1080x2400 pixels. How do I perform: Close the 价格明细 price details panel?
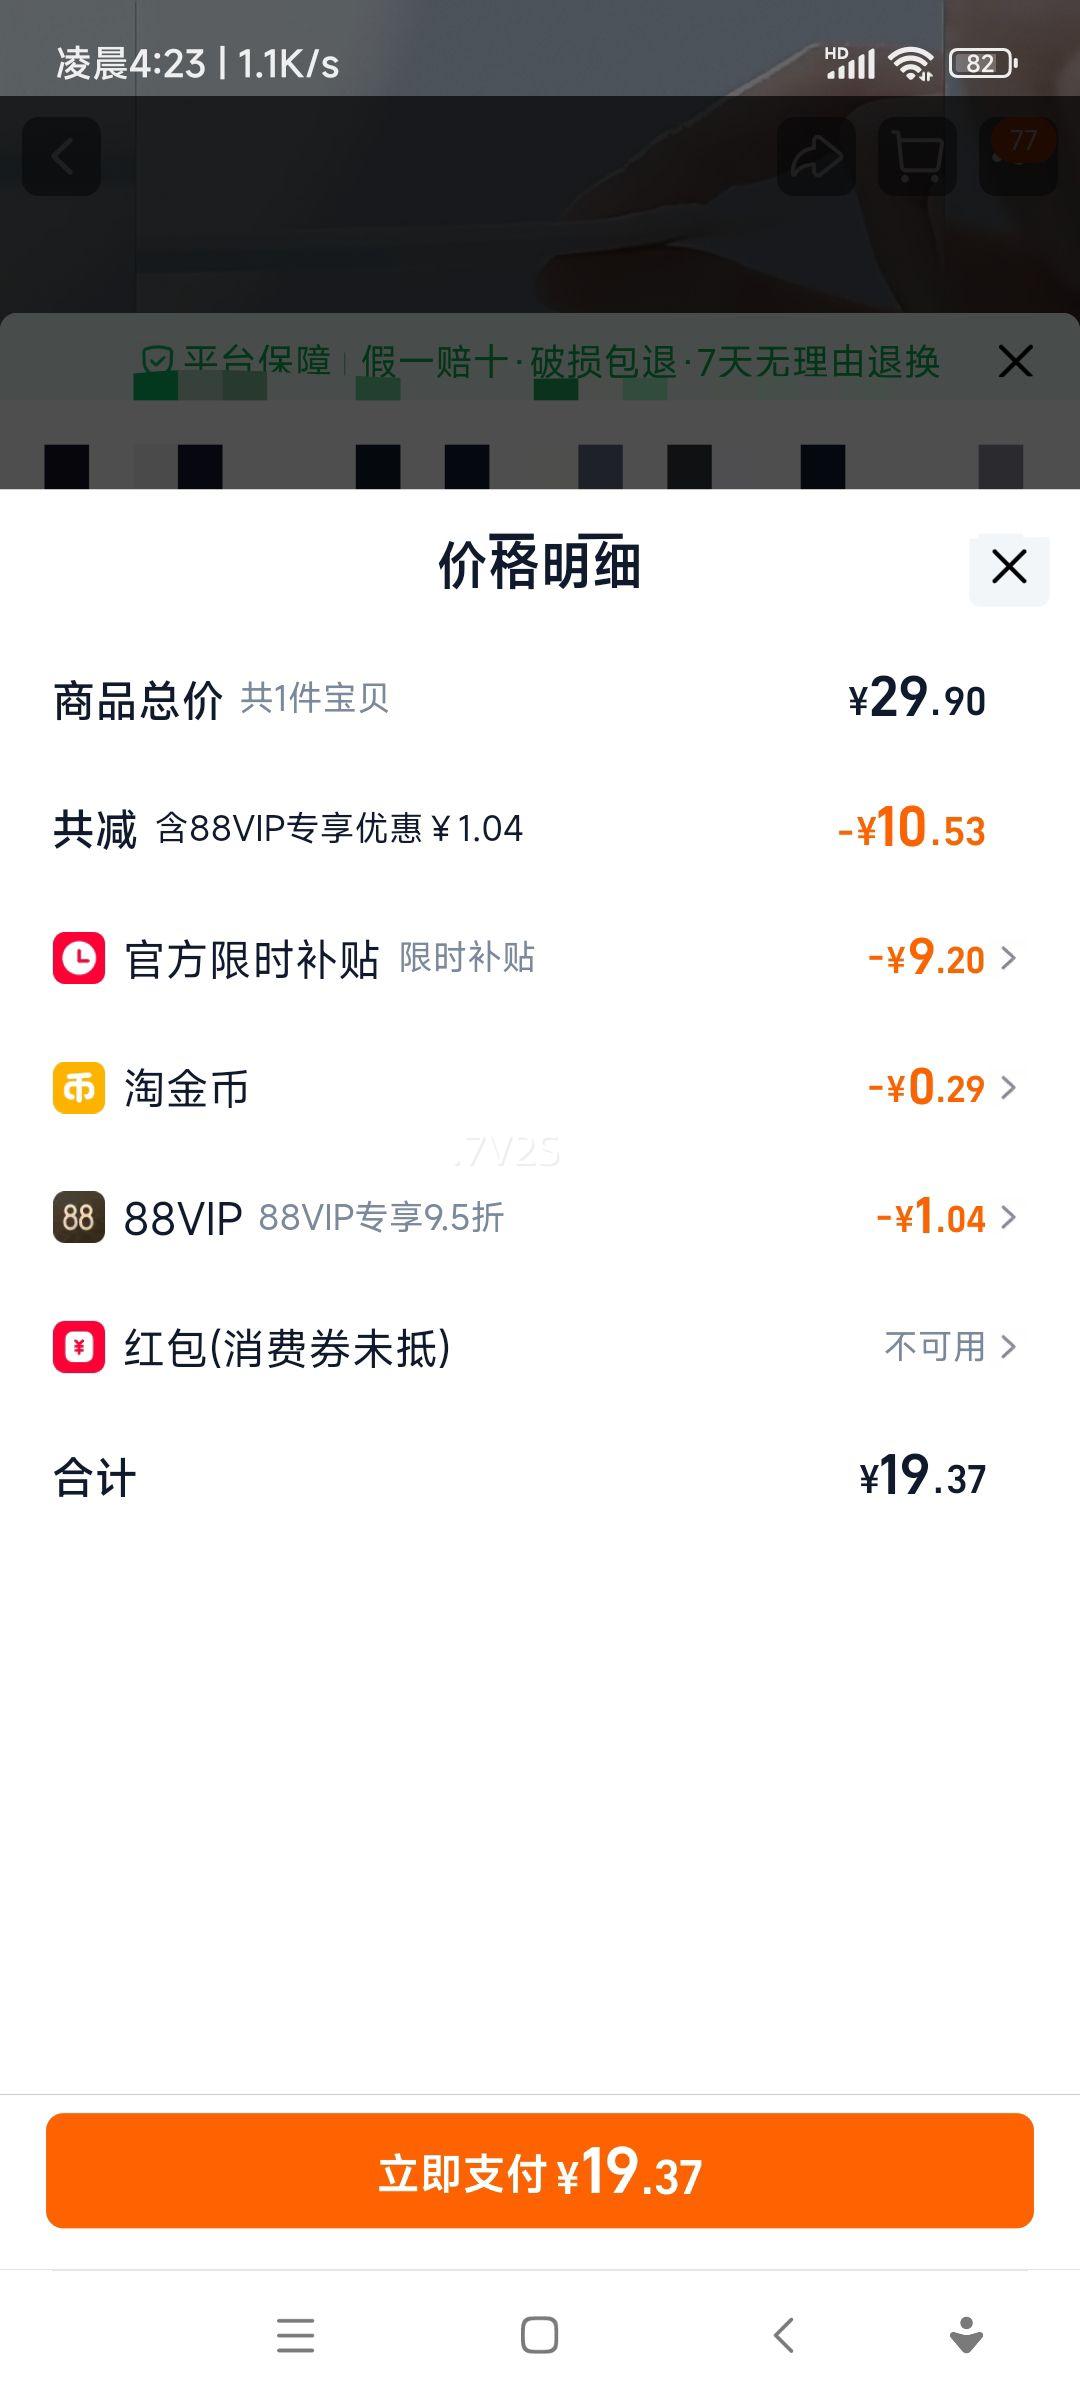1009,567
